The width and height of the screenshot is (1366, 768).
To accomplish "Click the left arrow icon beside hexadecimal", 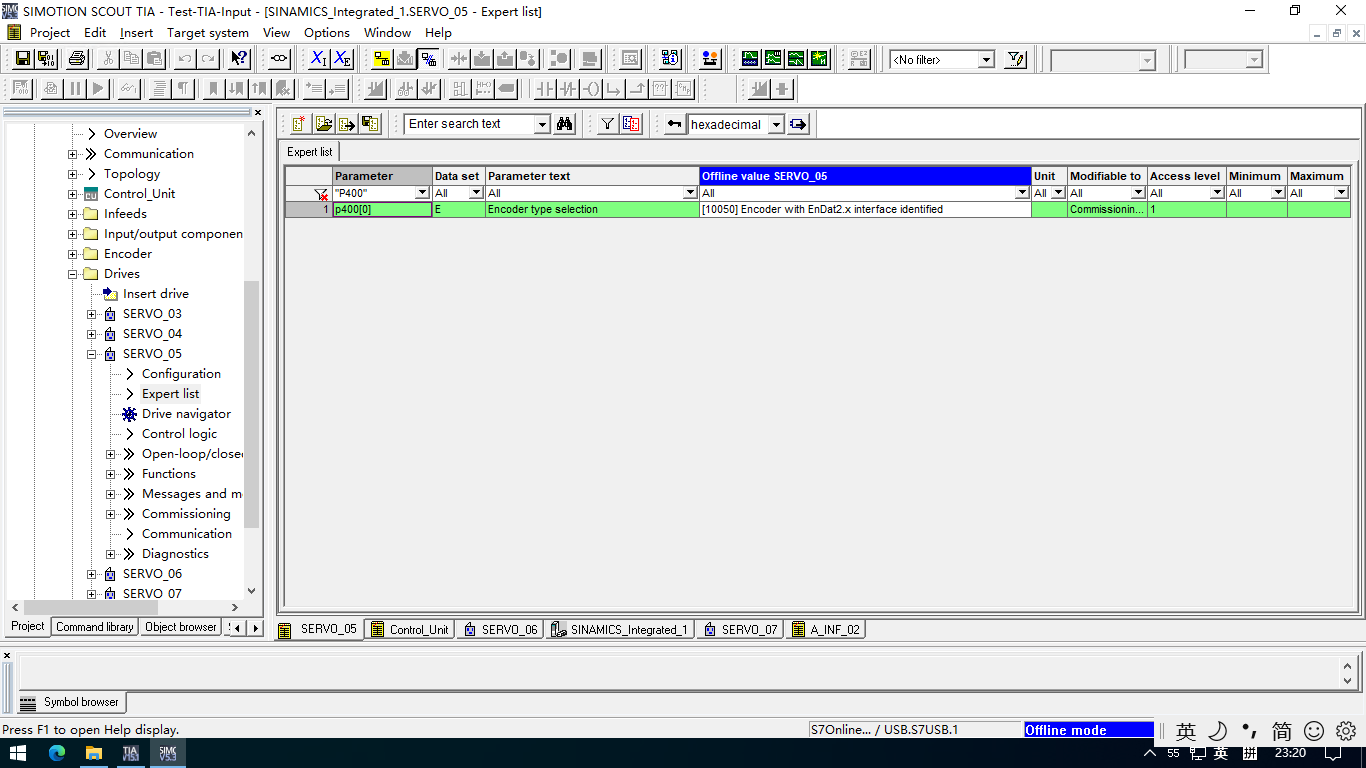I will pos(675,124).
